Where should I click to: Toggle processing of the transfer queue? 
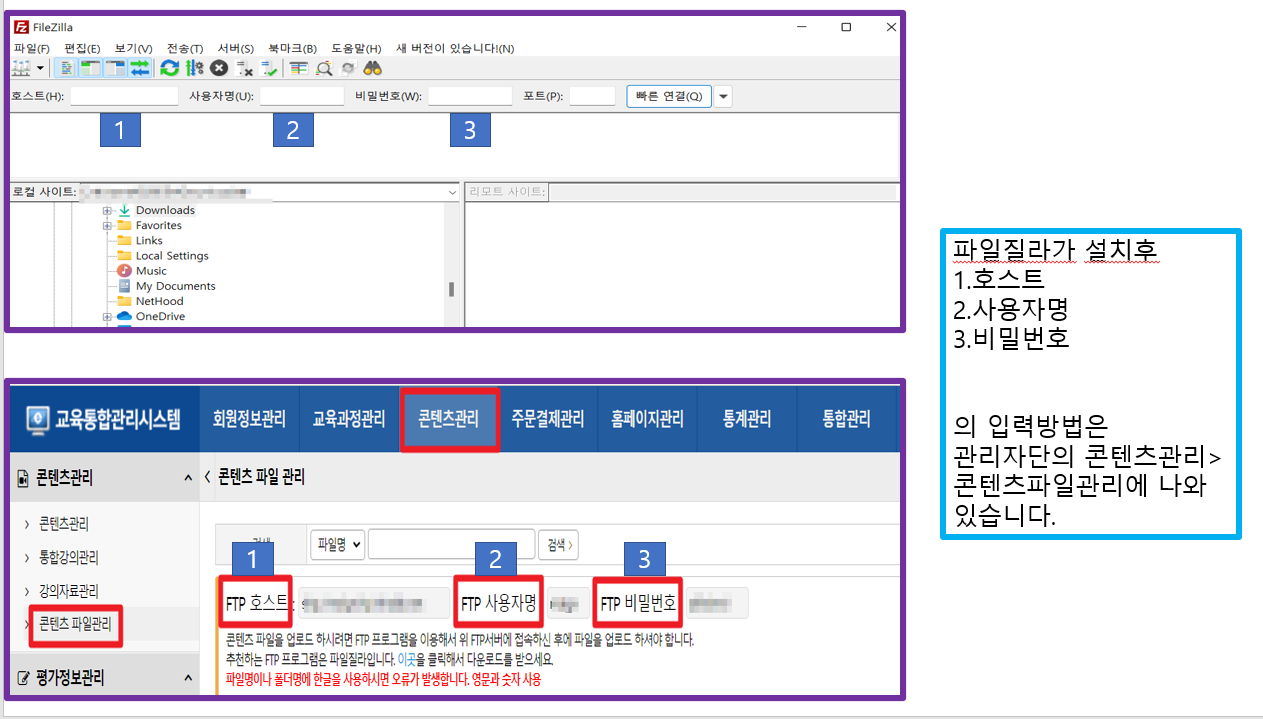[x=195, y=68]
